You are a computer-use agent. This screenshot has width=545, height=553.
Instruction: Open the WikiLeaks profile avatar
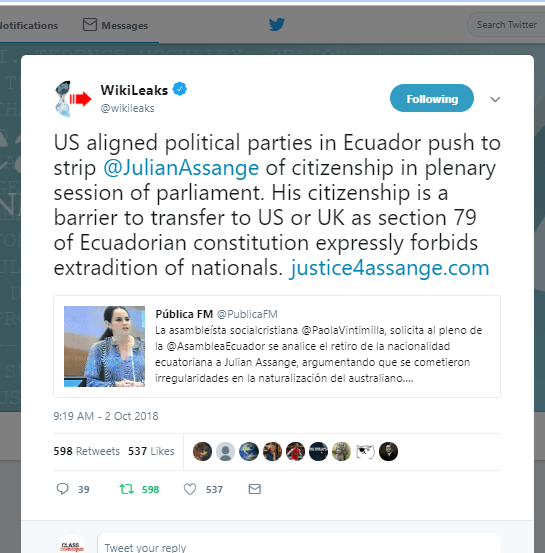73,99
